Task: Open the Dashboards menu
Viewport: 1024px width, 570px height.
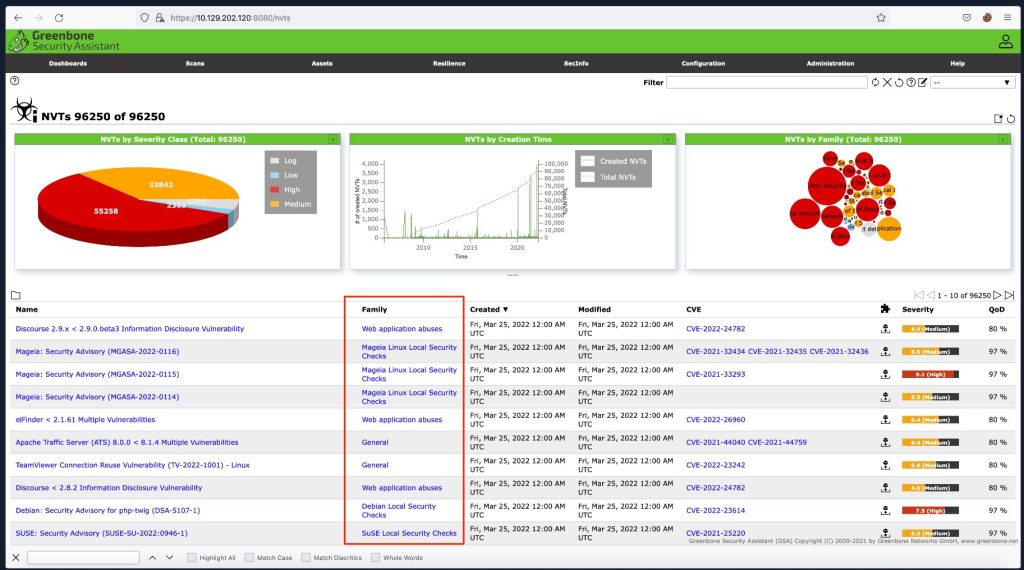Action: point(68,63)
